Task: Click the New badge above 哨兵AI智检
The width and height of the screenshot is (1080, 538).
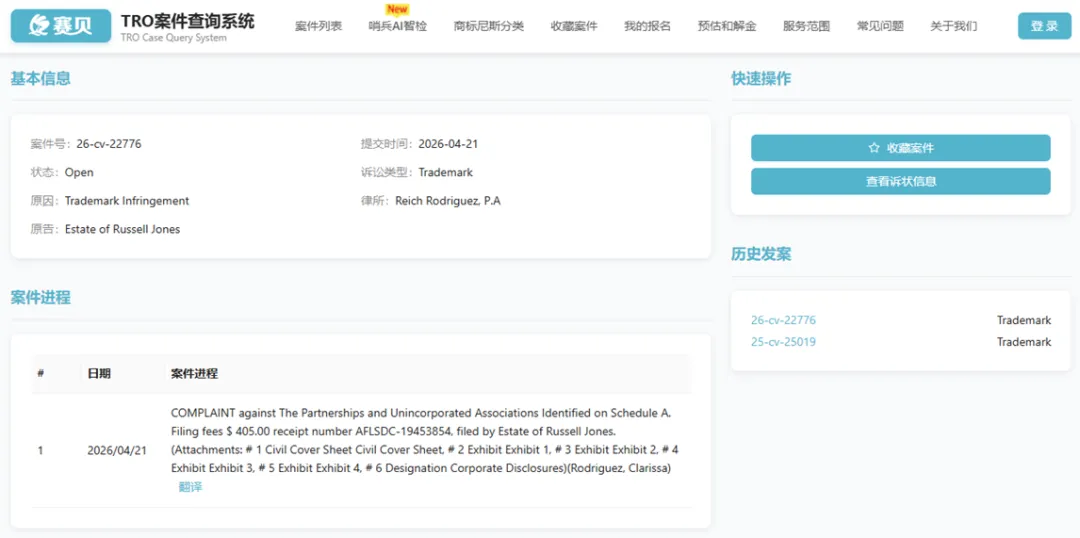Action: (397, 10)
